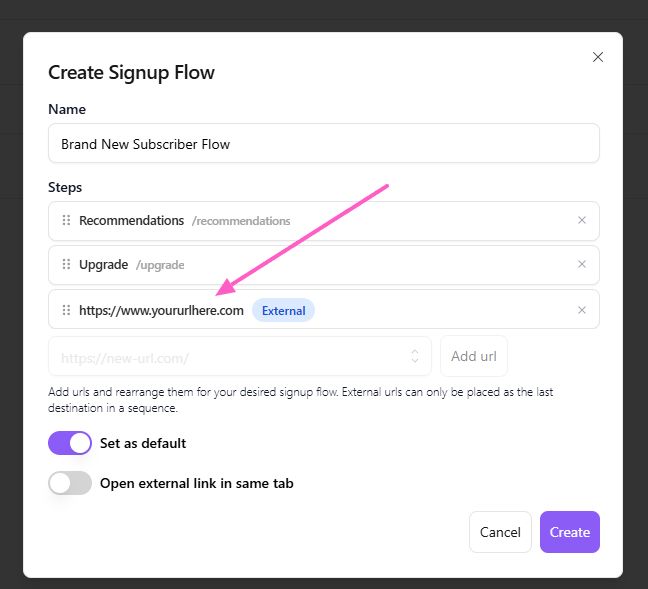Enable Open external link in same tab
The width and height of the screenshot is (648, 589).
click(70, 483)
